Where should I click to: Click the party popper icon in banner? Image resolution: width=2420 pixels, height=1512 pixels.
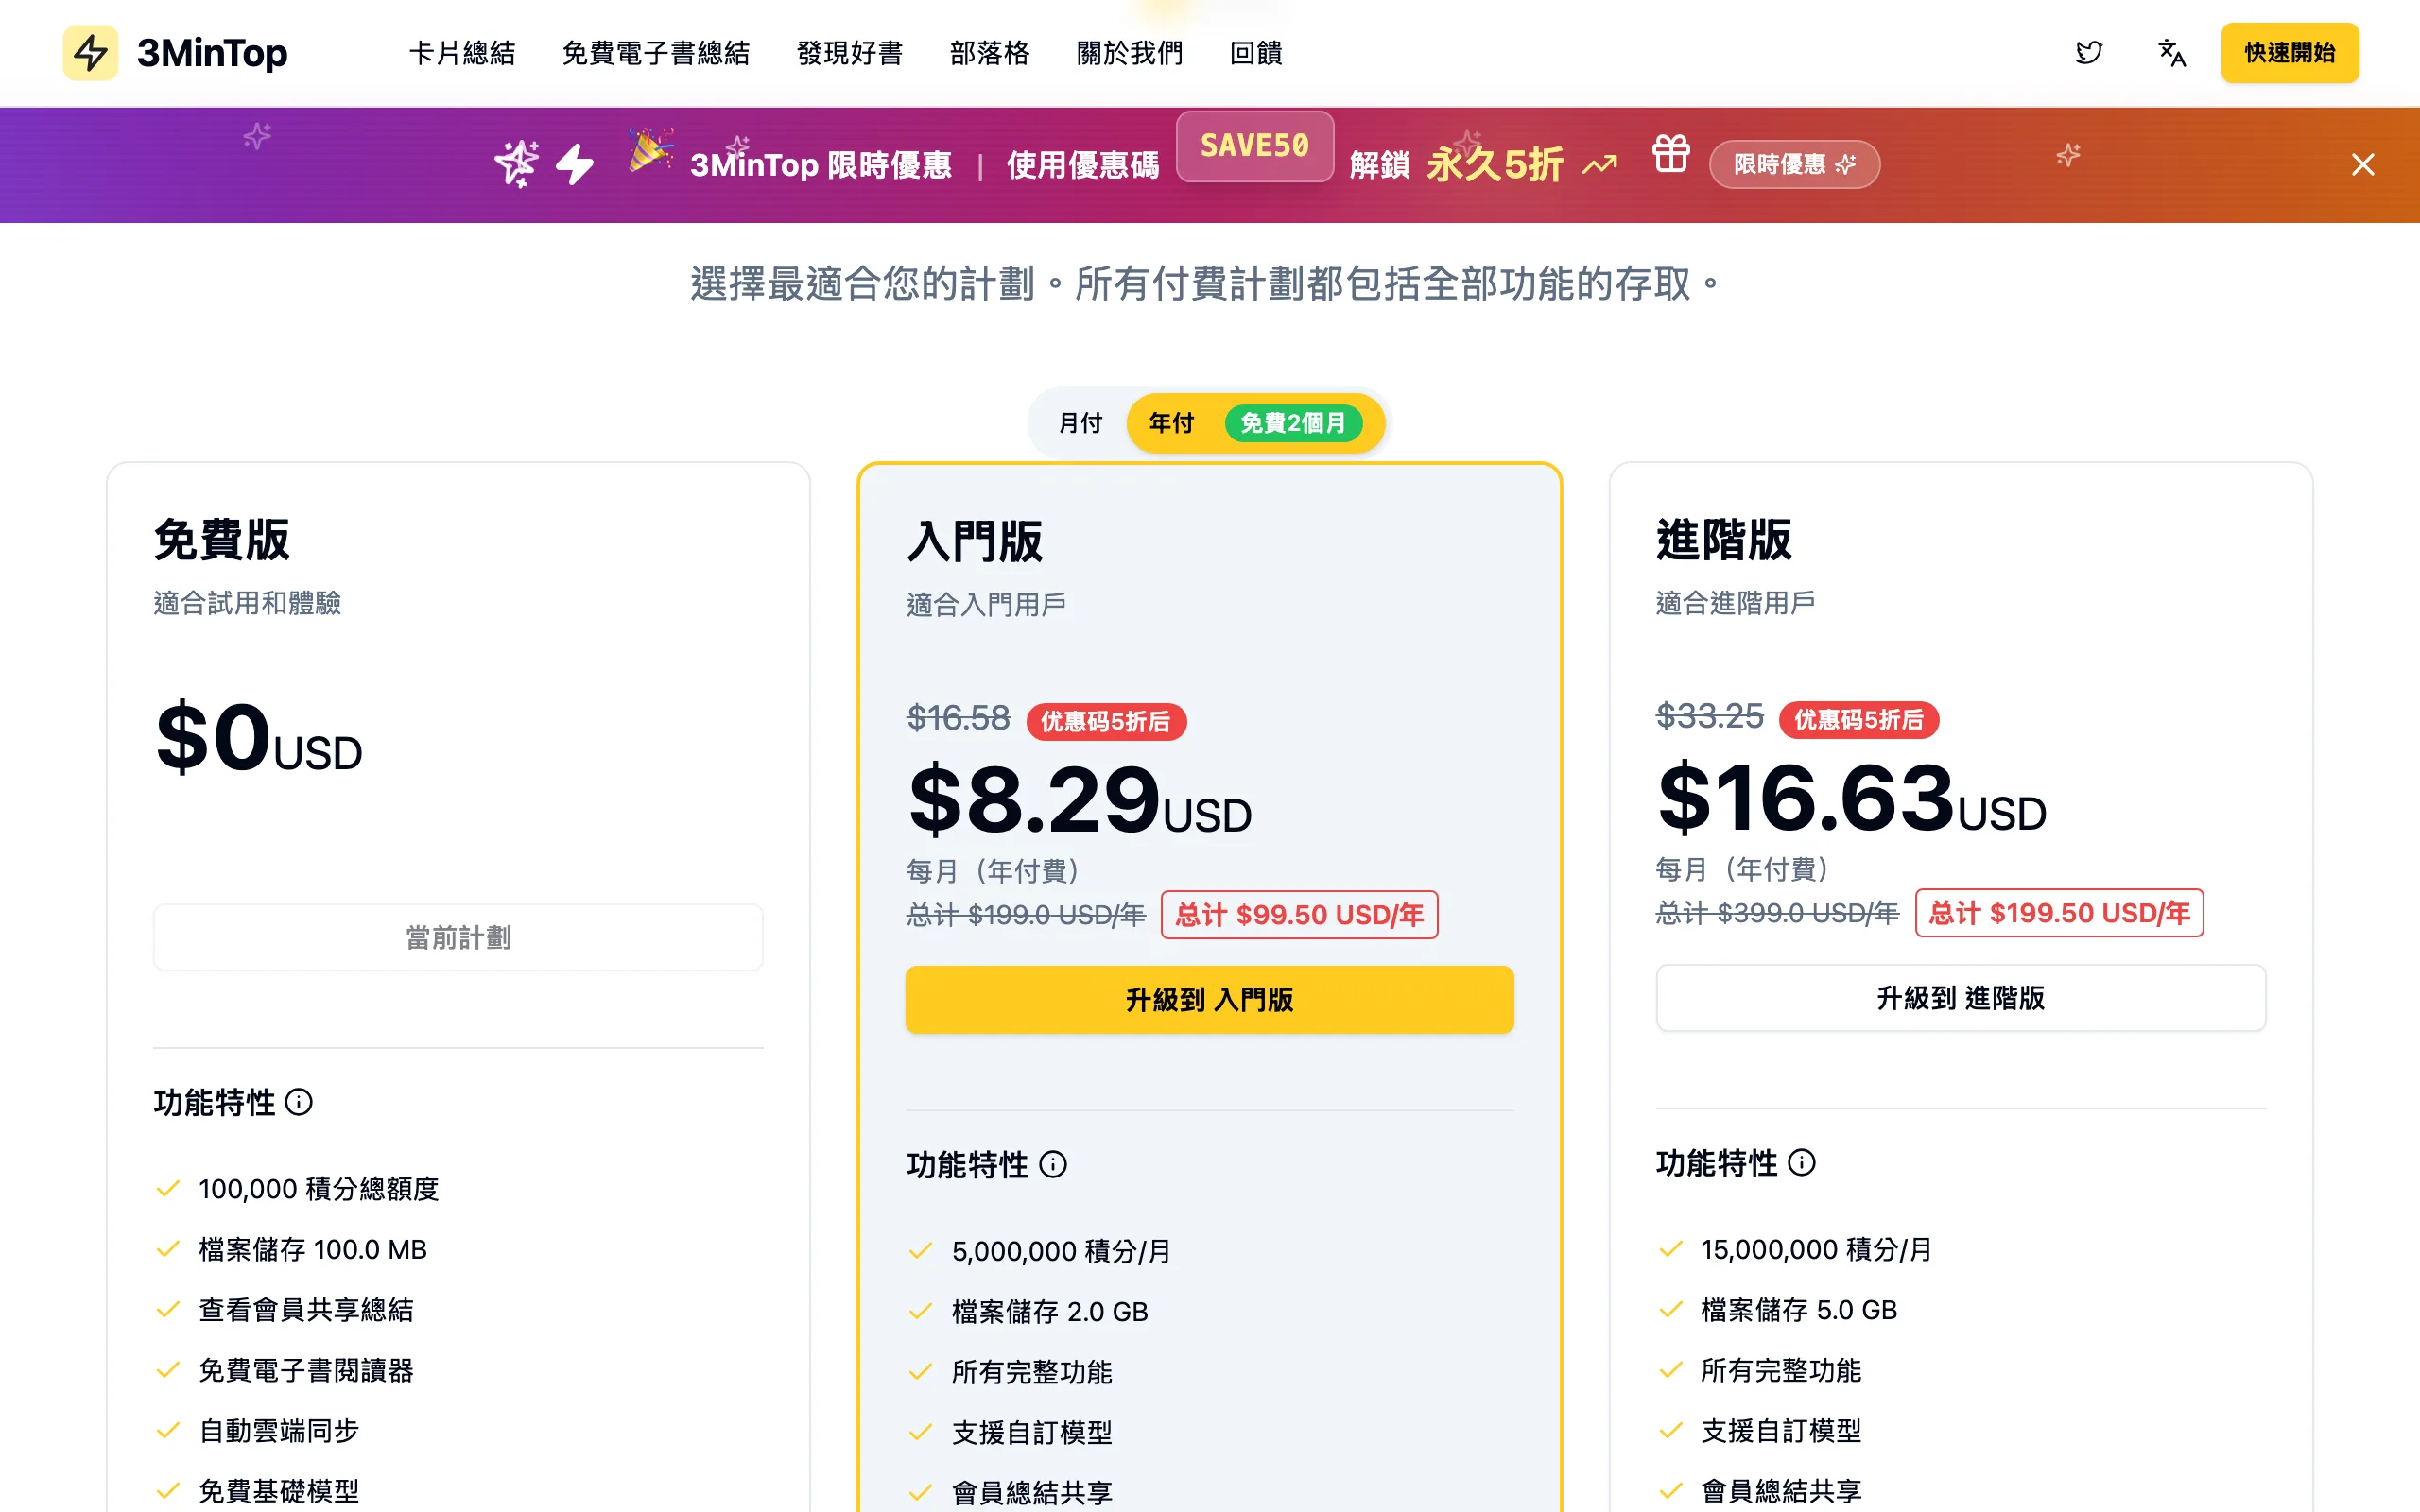pyautogui.click(x=650, y=152)
